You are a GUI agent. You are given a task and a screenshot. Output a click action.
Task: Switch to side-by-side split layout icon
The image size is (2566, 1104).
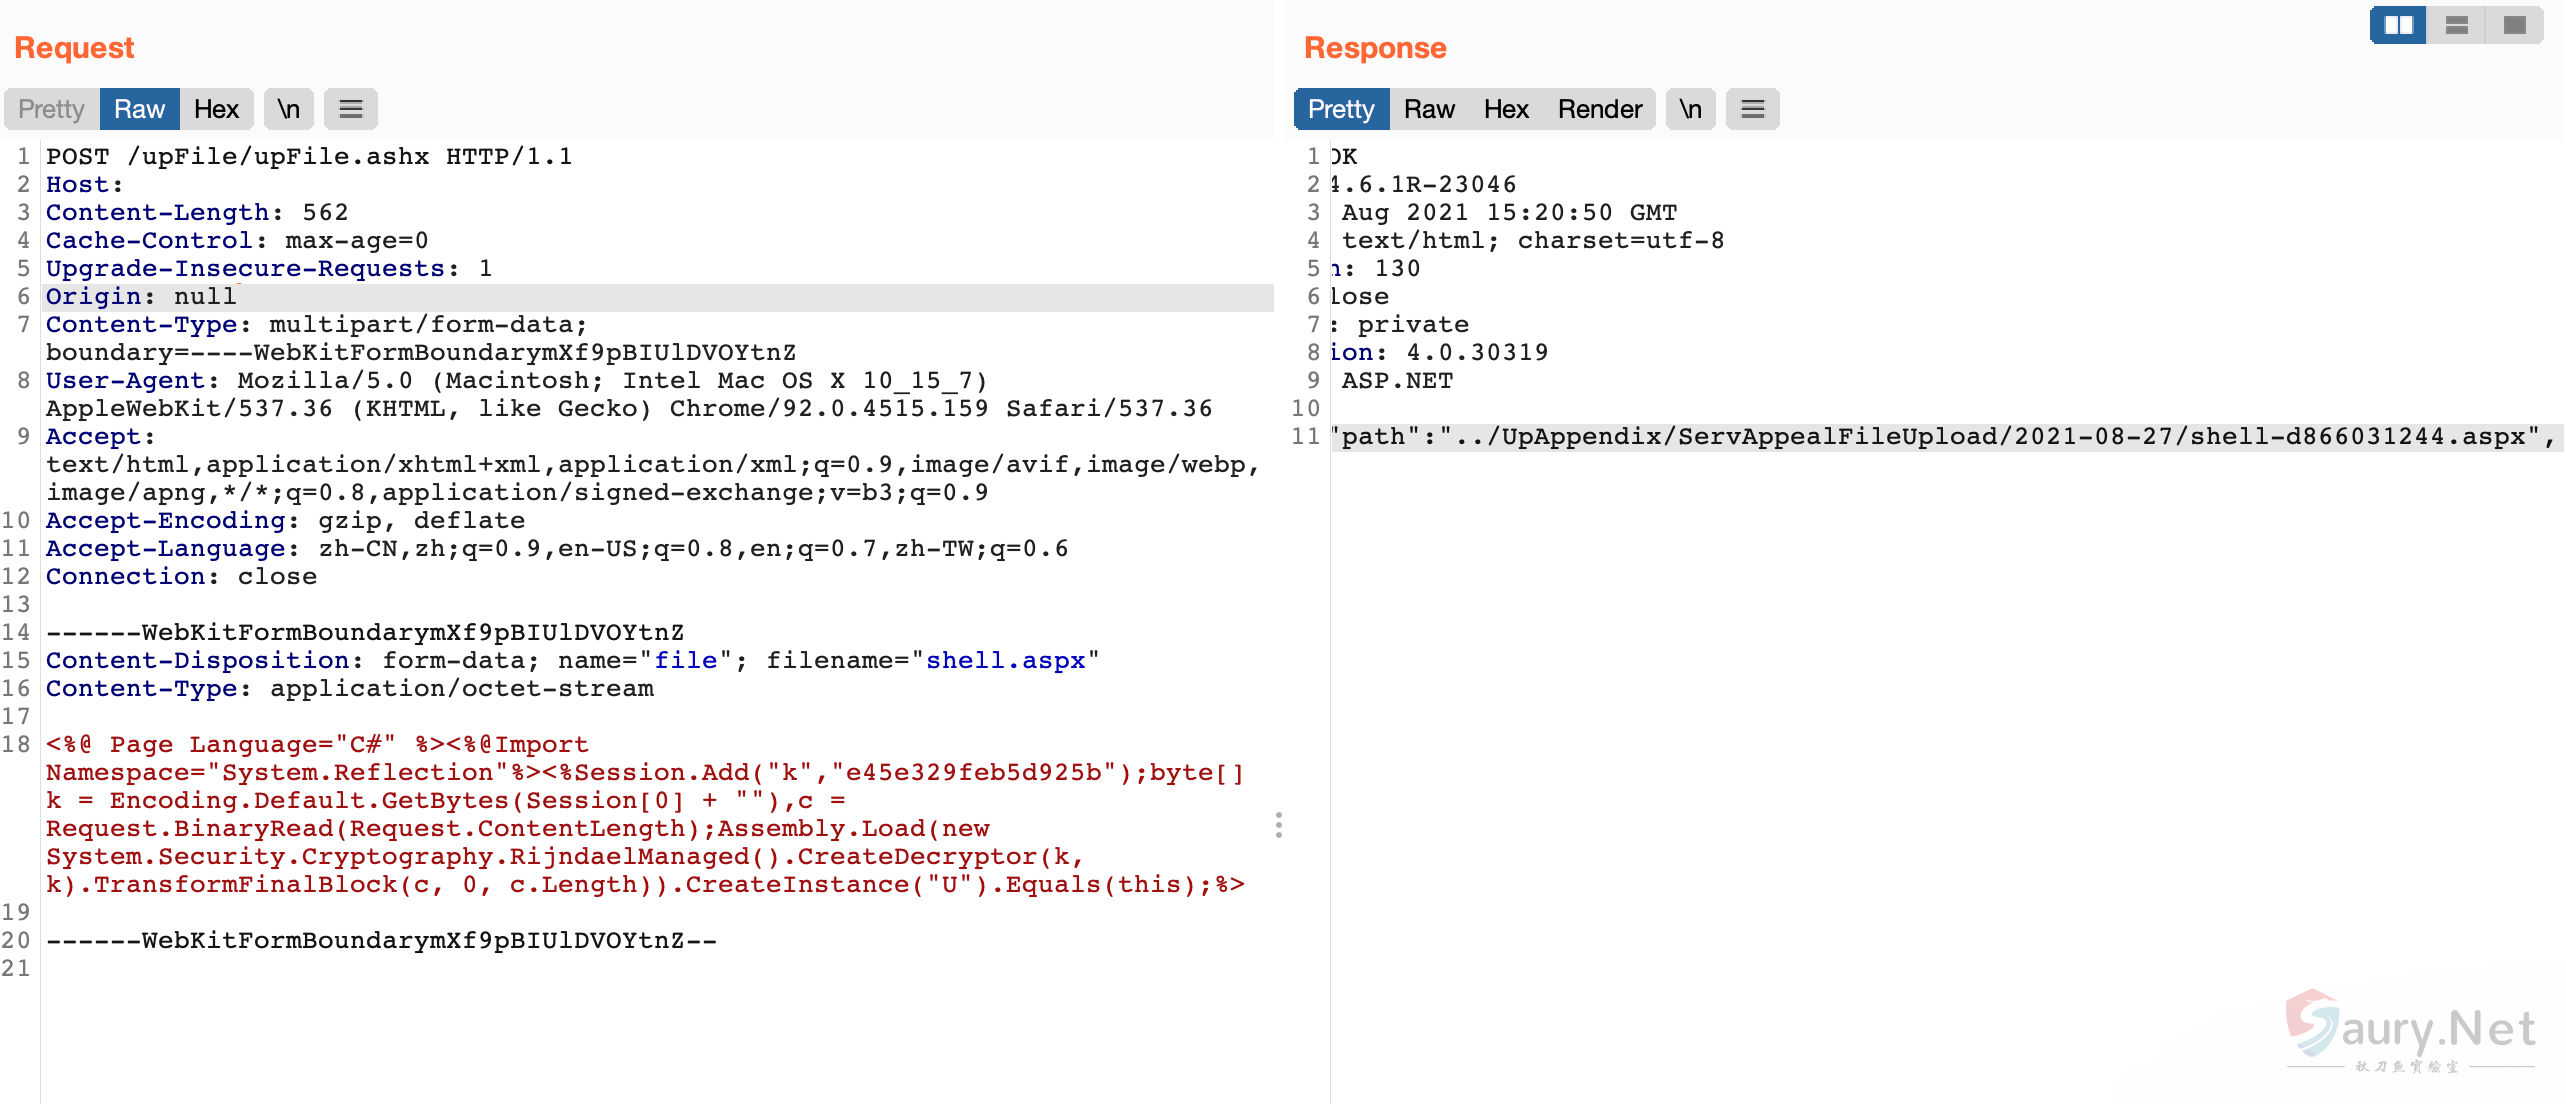click(x=2398, y=25)
